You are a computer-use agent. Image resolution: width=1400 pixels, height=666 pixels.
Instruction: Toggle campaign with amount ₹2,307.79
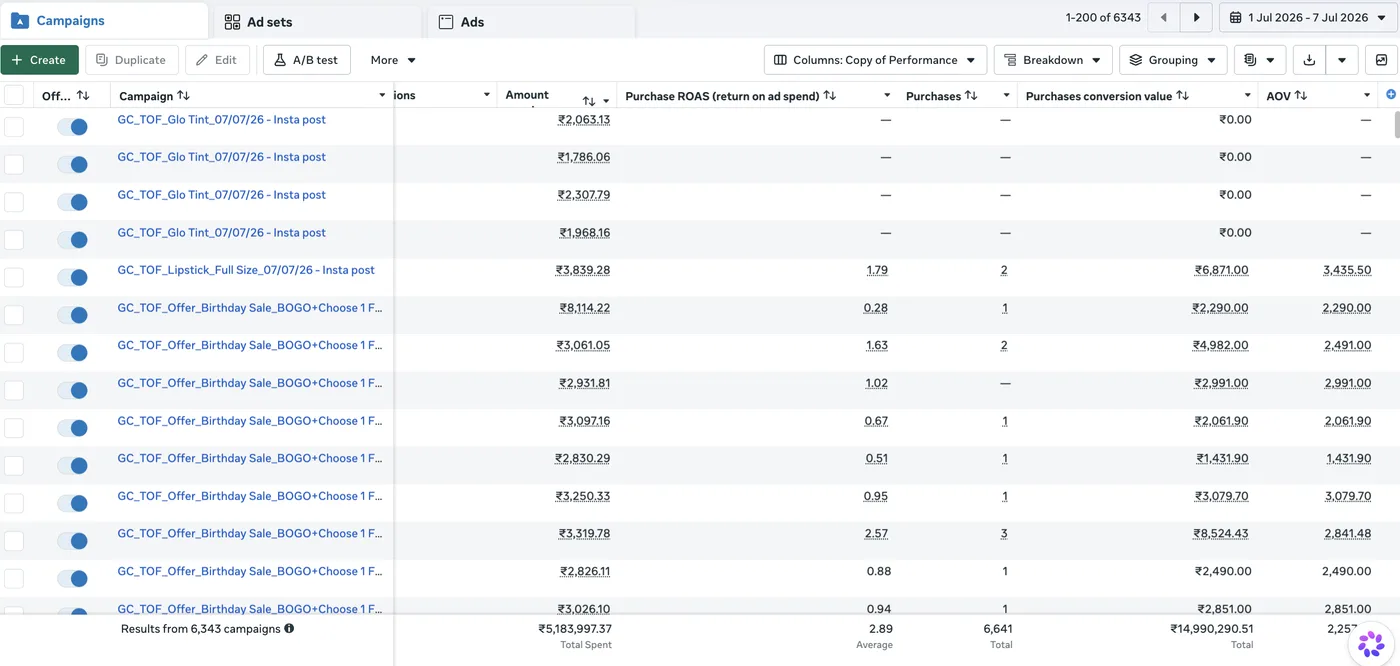pyautogui.click(x=72, y=202)
